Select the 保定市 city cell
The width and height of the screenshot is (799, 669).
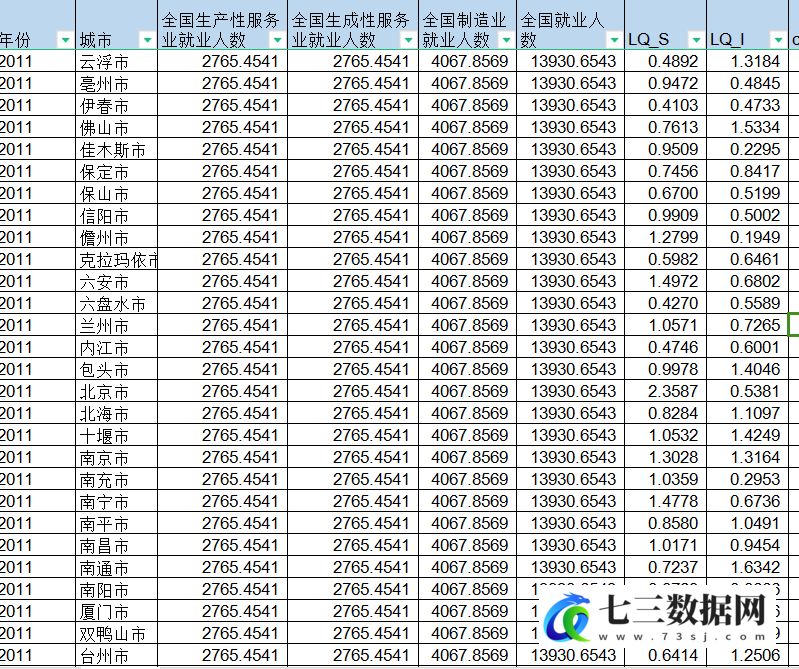[116, 171]
